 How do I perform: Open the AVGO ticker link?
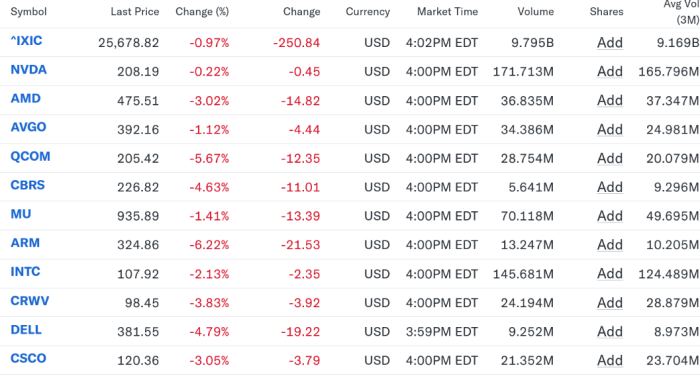point(28,128)
